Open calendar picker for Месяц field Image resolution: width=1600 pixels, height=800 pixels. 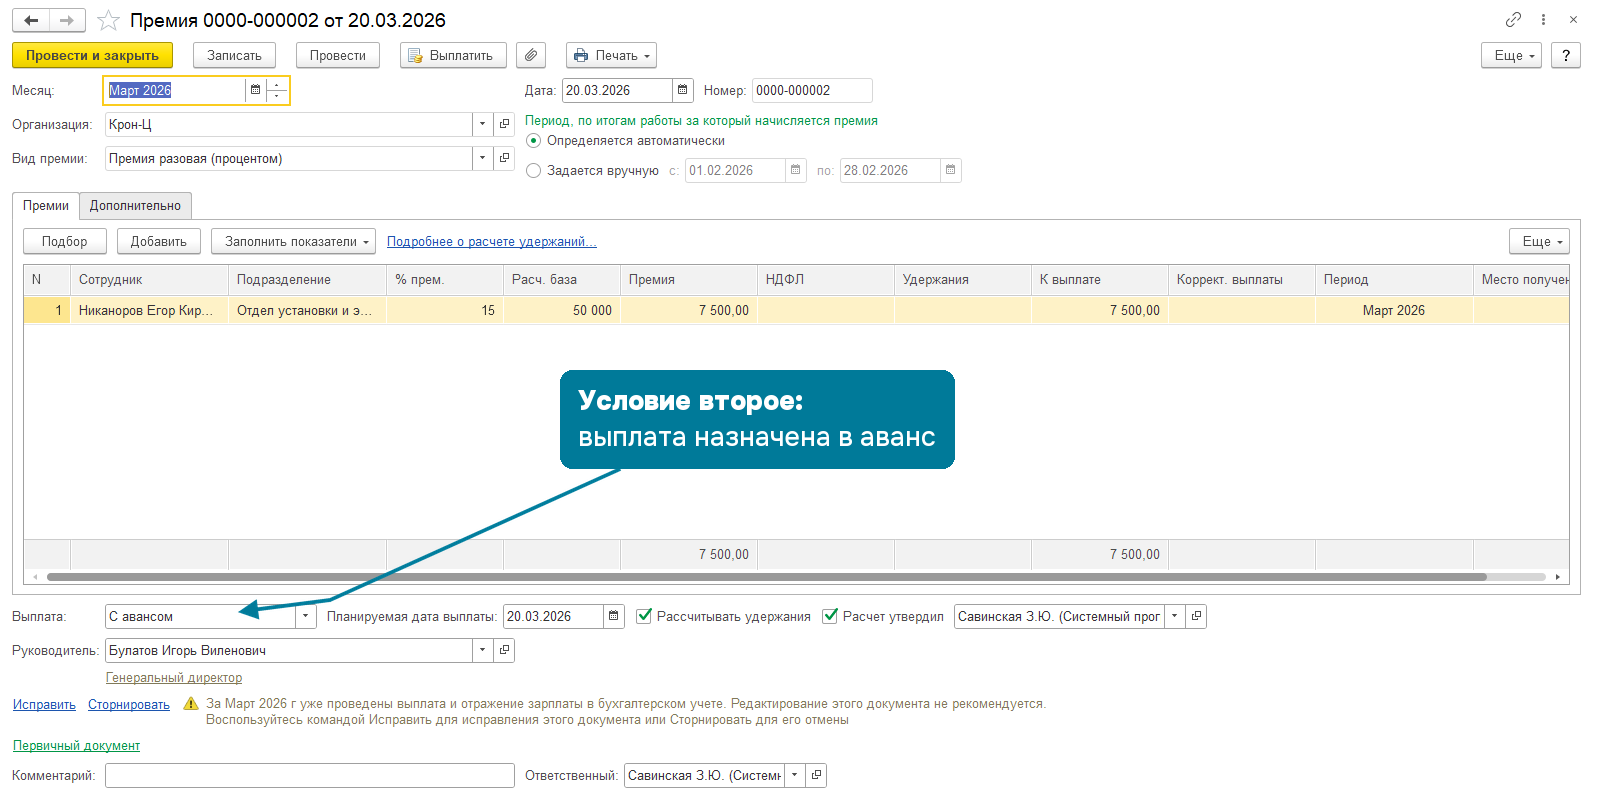tap(255, 90)
